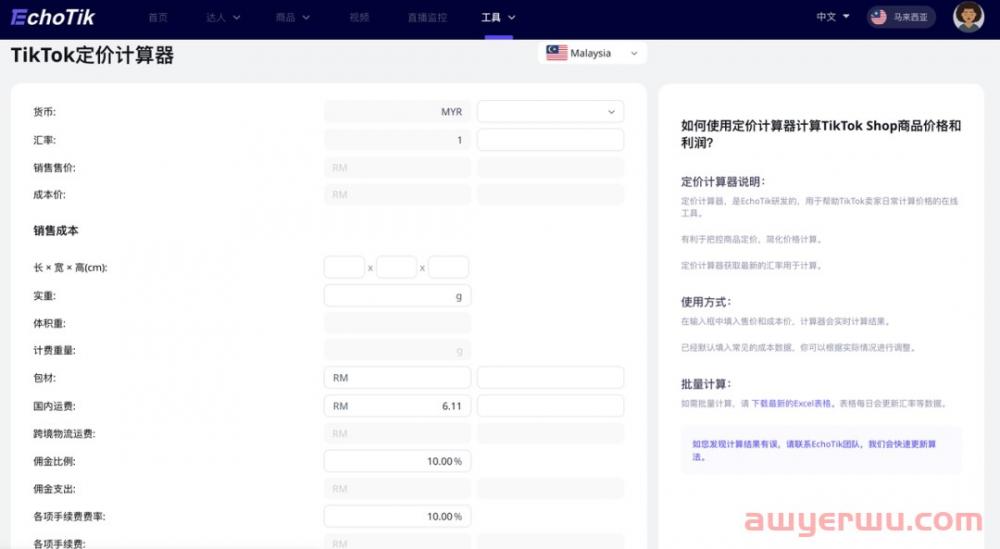The height and width of the screenshot is (549, 1000).
Task: Click the EchoTik logo
Action: pos(53,17)
